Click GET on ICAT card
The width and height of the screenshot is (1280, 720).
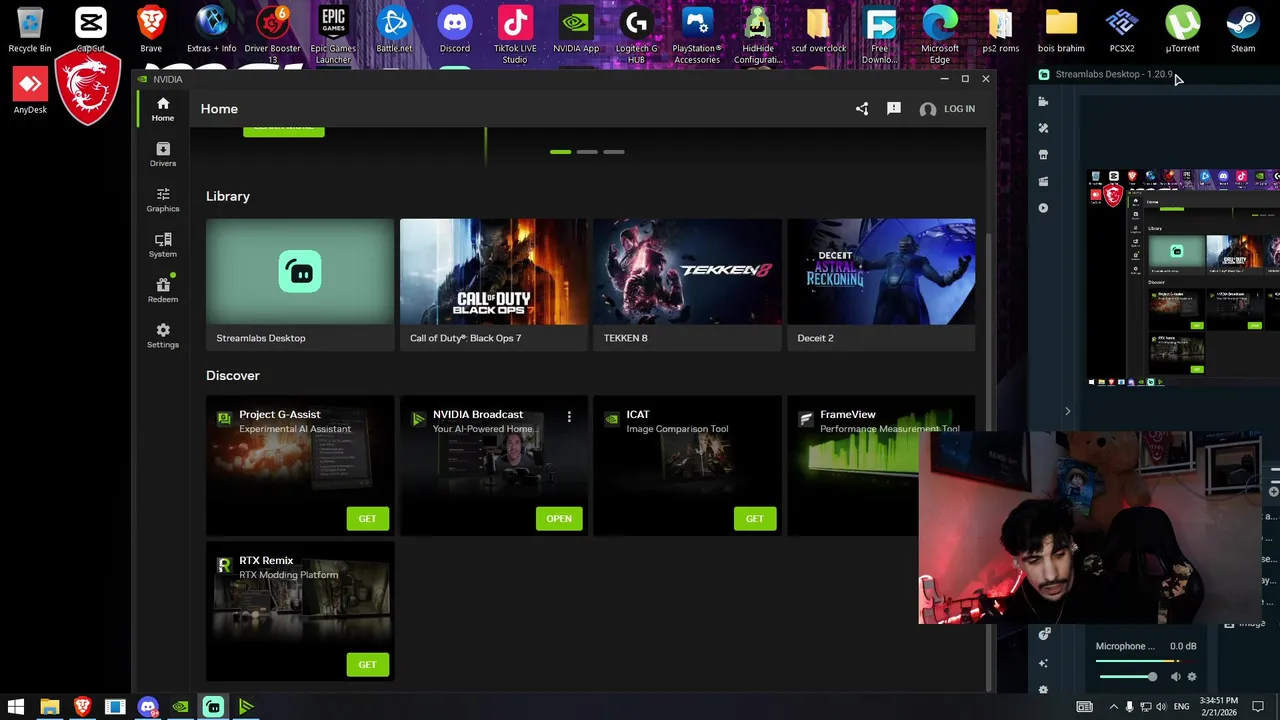[x=754, y=518]
